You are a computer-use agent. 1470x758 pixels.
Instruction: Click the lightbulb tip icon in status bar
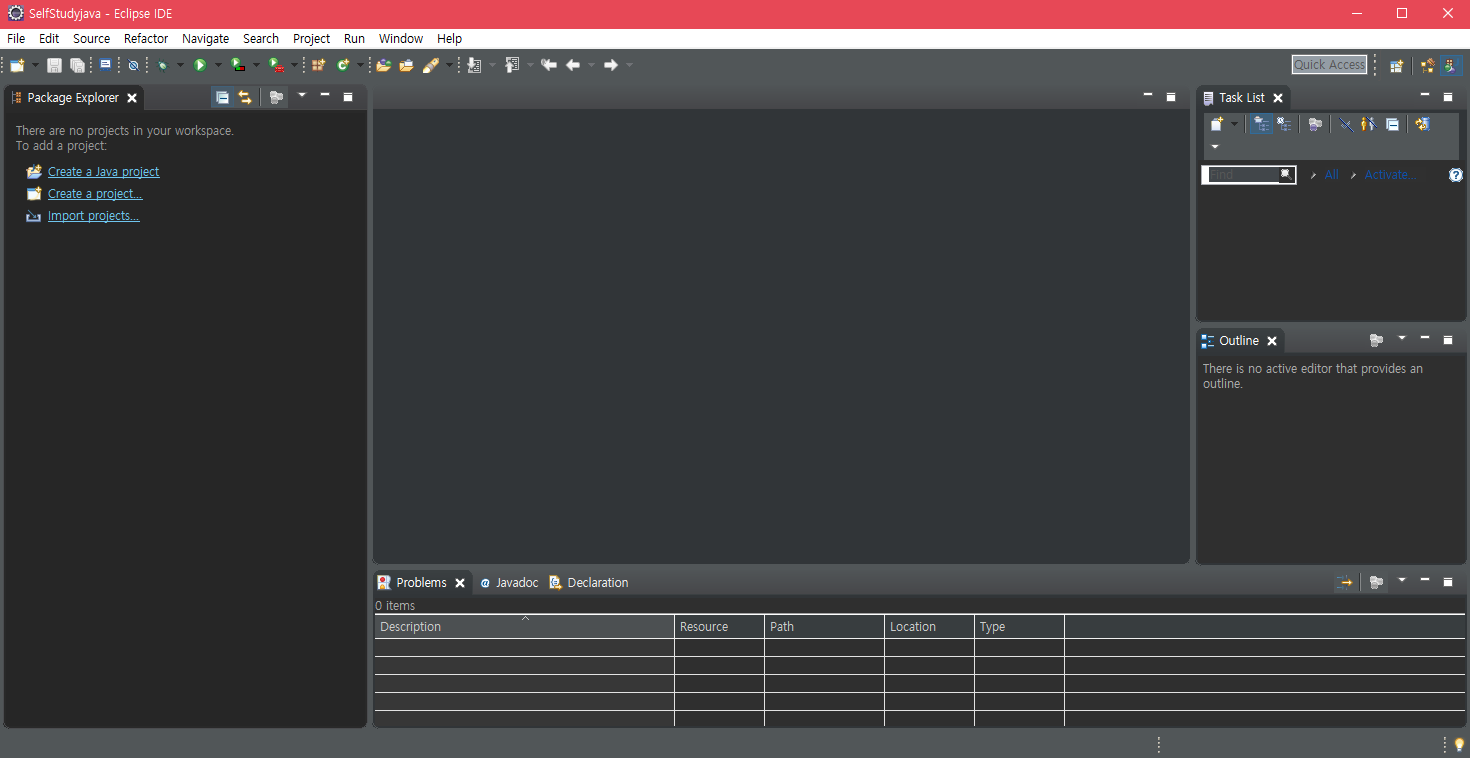[x=1459, y=744]
